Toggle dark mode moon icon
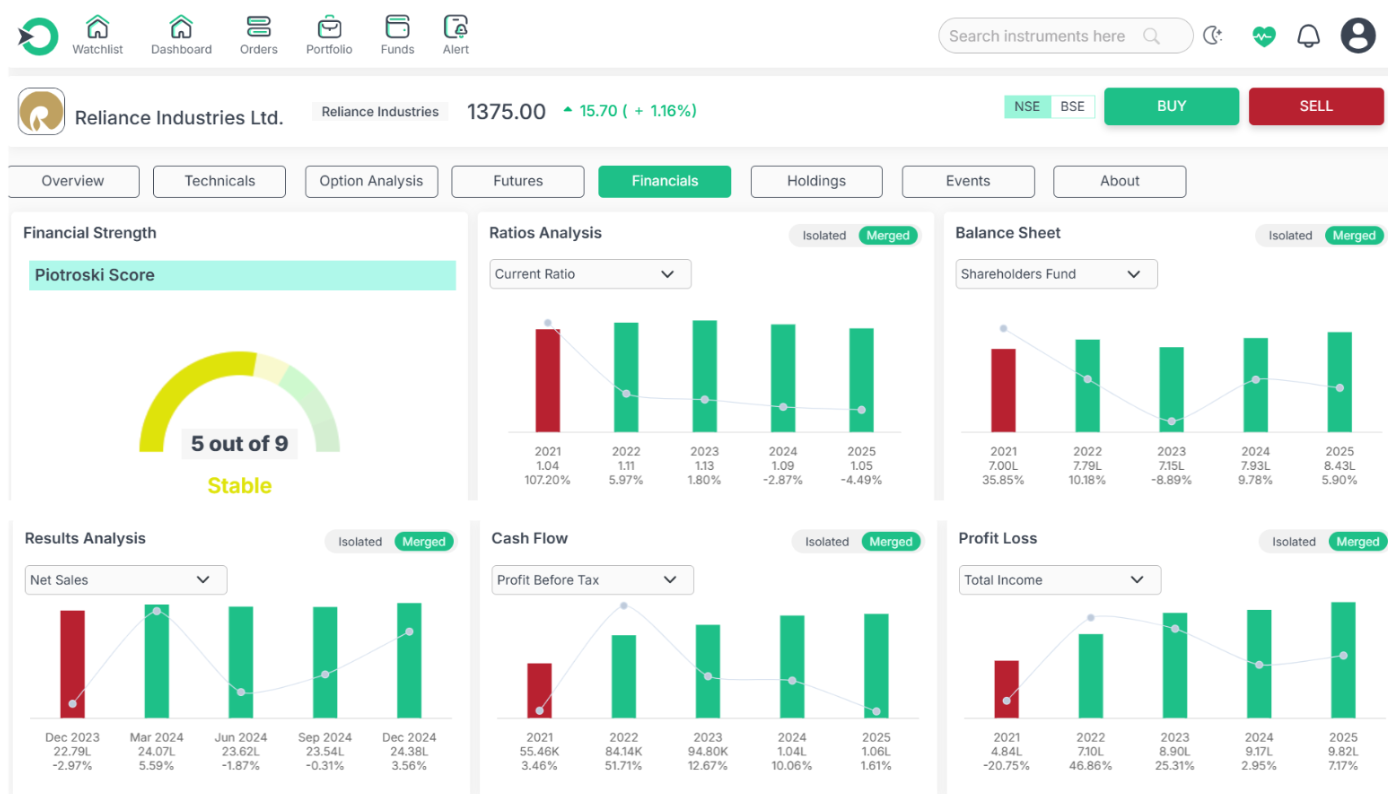 (1212, 36)
